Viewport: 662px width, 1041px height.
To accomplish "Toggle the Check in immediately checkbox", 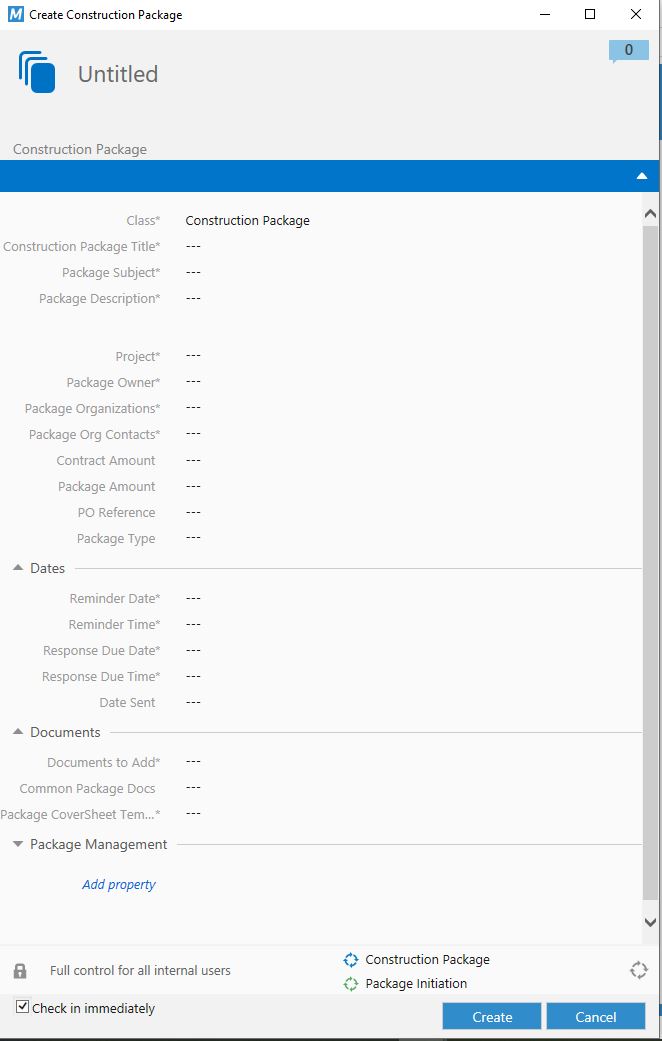I will pyautogui.click(x=23, y=1008).
